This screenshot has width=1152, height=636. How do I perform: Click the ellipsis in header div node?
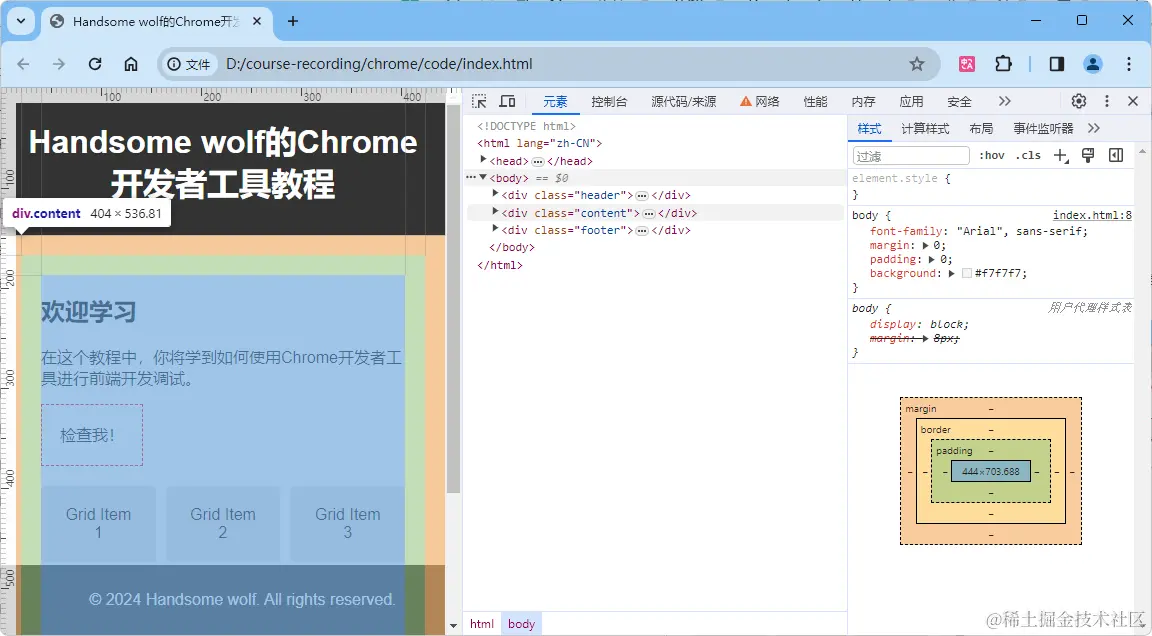tap(641, 195)
